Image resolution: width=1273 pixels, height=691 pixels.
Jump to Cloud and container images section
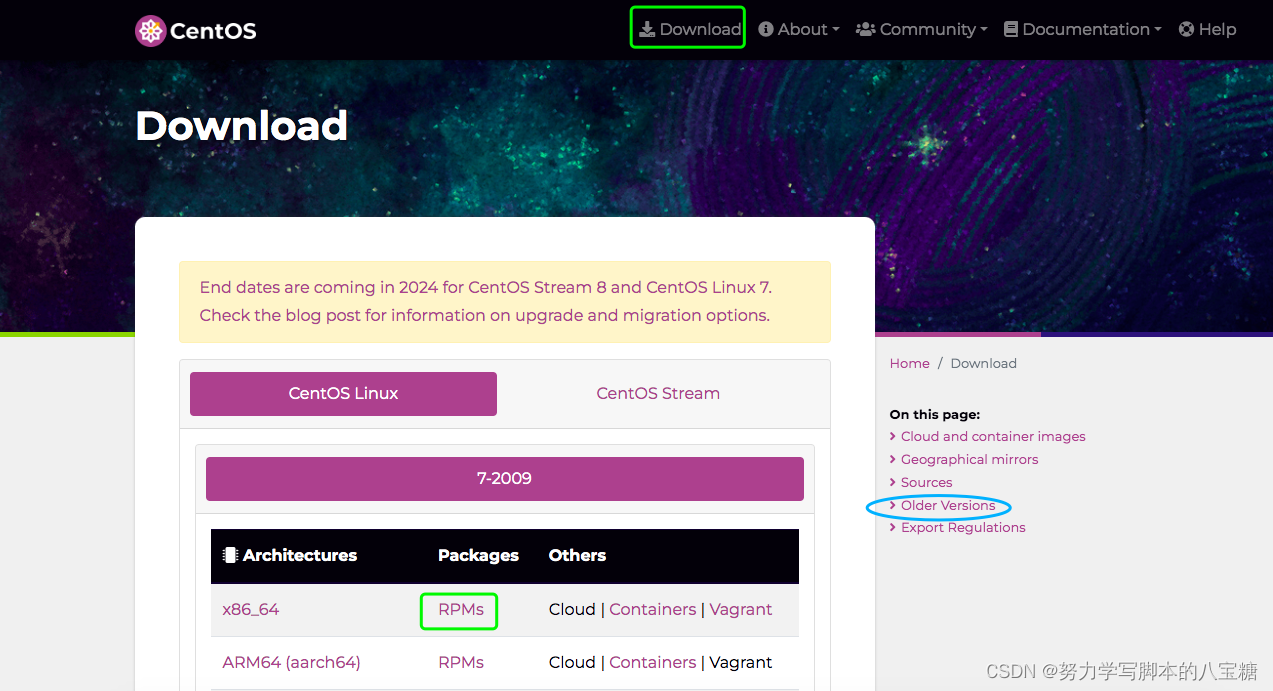993,436
